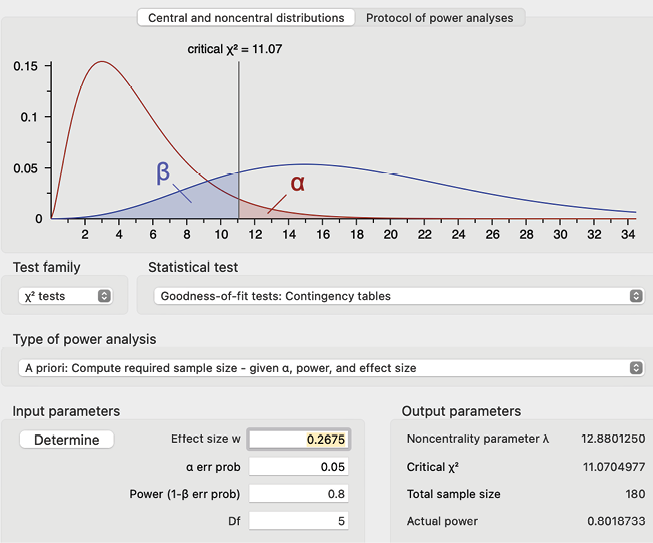Click the Effect size w input field

pyautogui.click(x=300, y=440)
